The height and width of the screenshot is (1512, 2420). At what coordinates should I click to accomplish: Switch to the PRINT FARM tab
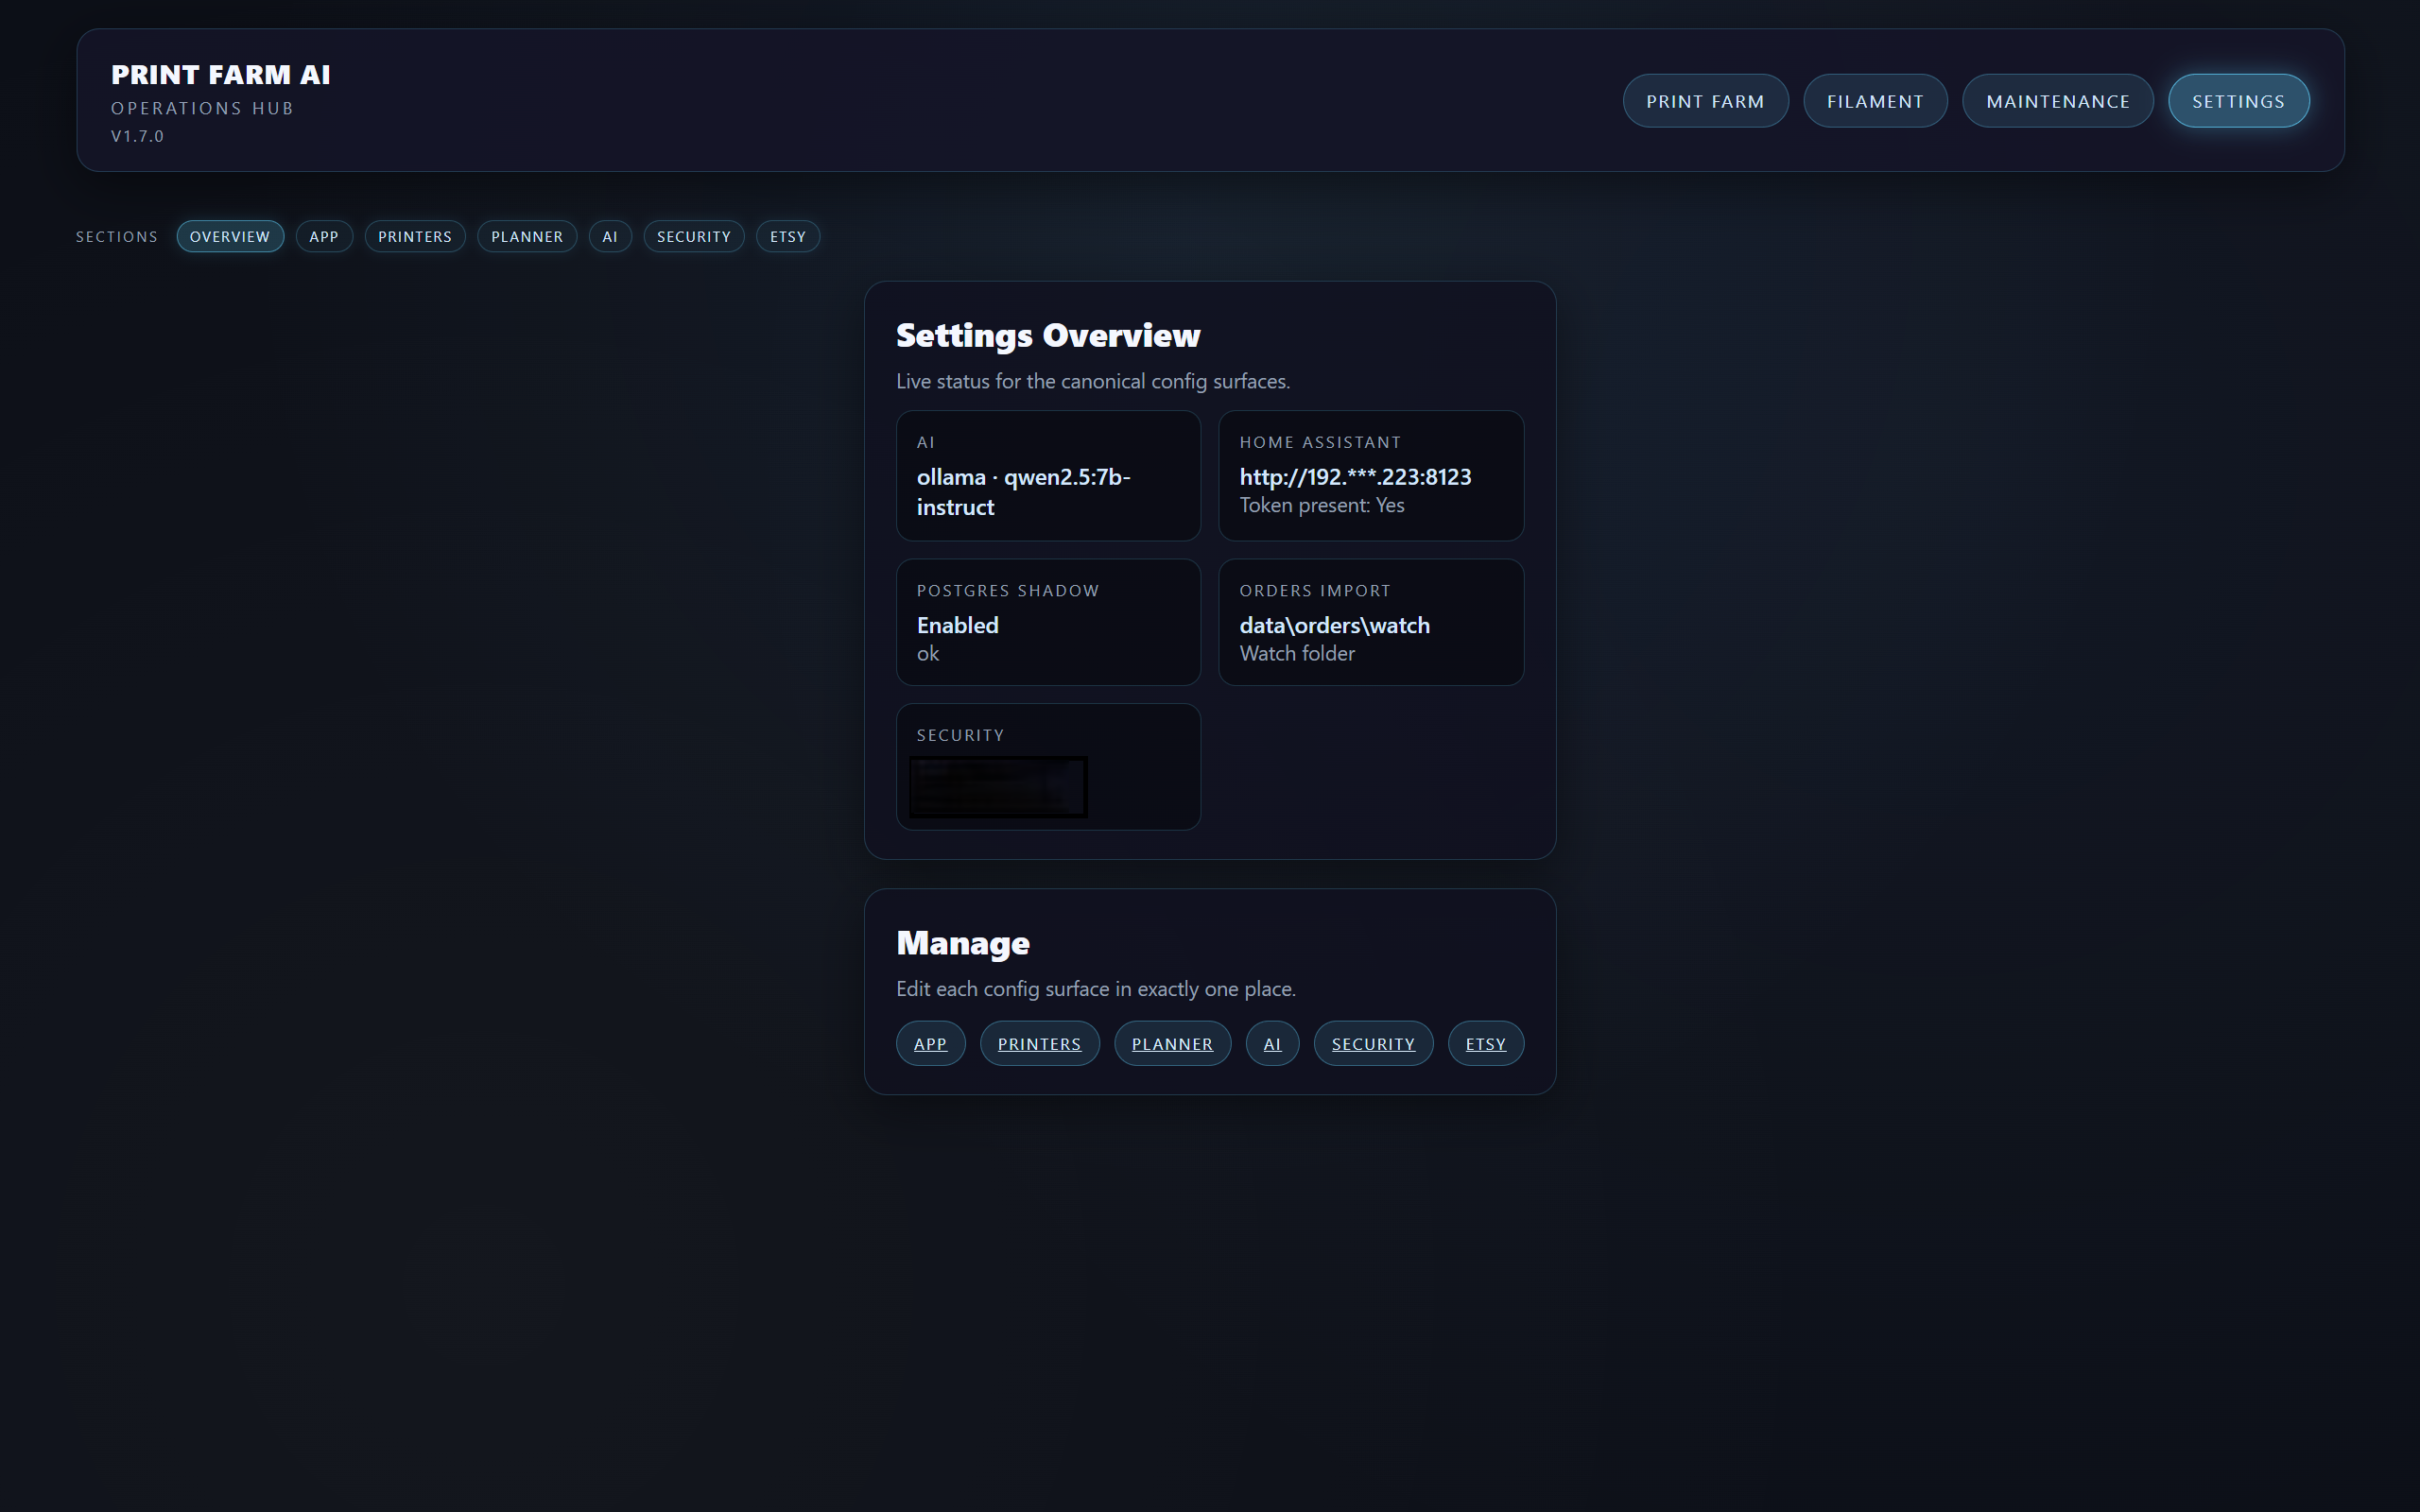(x=1705, y=100)
